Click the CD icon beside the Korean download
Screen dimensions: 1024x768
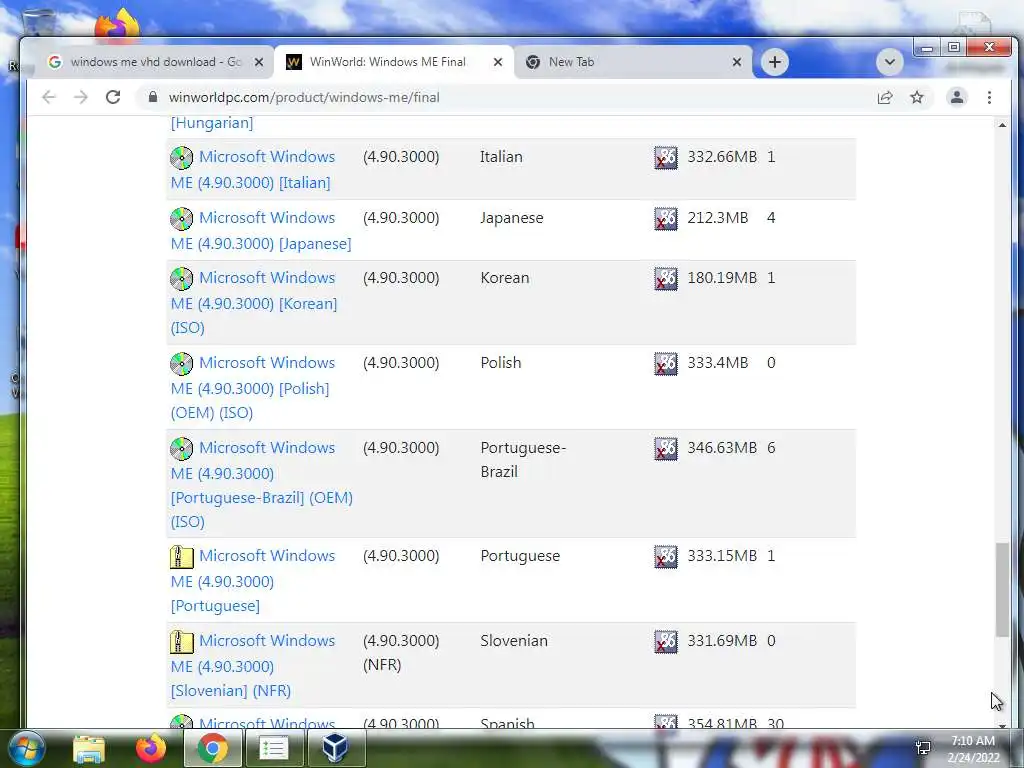coord(182,278)
